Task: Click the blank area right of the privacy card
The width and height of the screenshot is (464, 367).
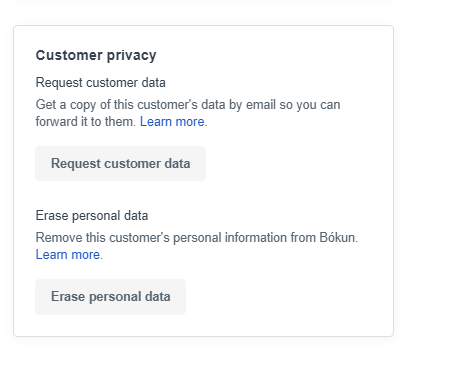Action: coord(430,180)
